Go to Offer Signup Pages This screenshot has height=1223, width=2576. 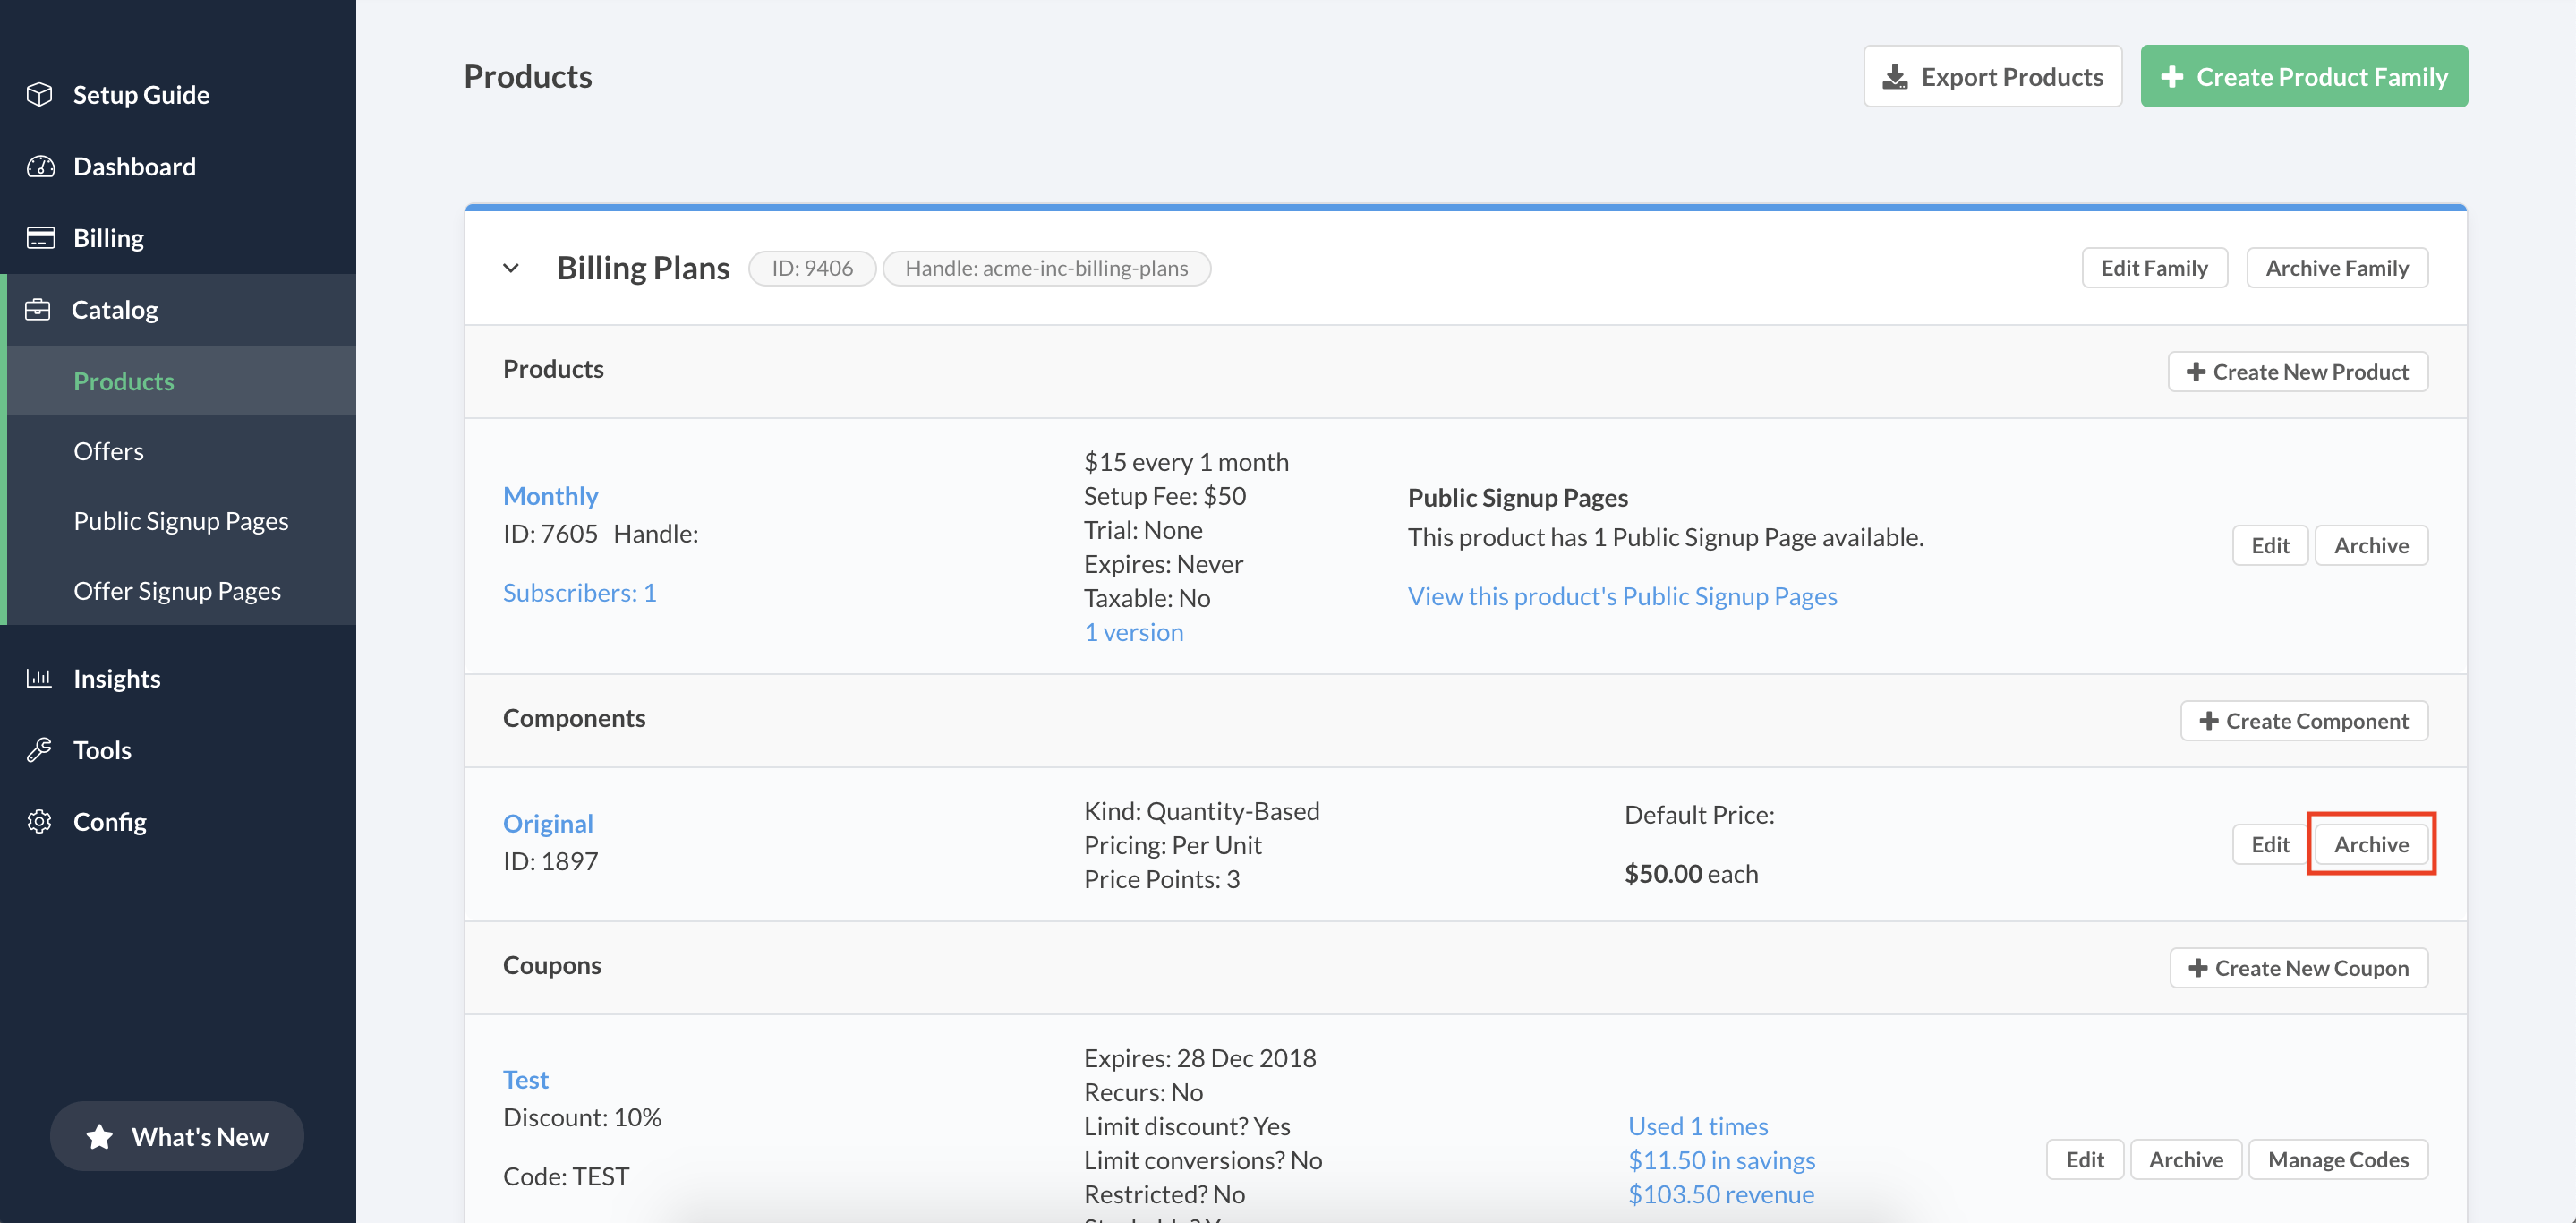(x=177, y=591)
